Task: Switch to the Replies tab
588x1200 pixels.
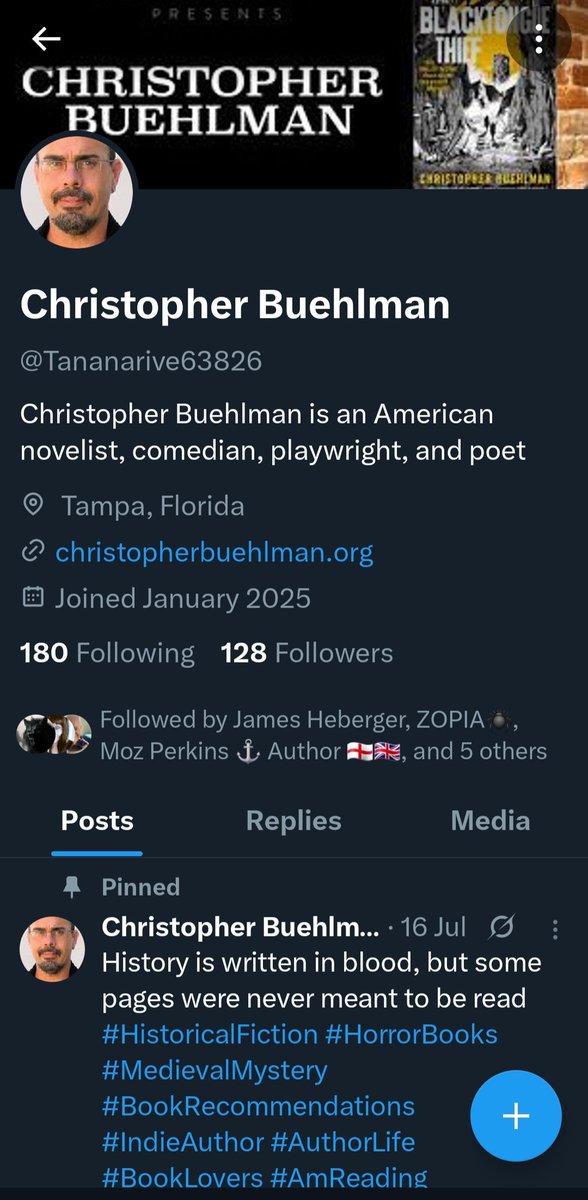Action: [x=294, y=821]
